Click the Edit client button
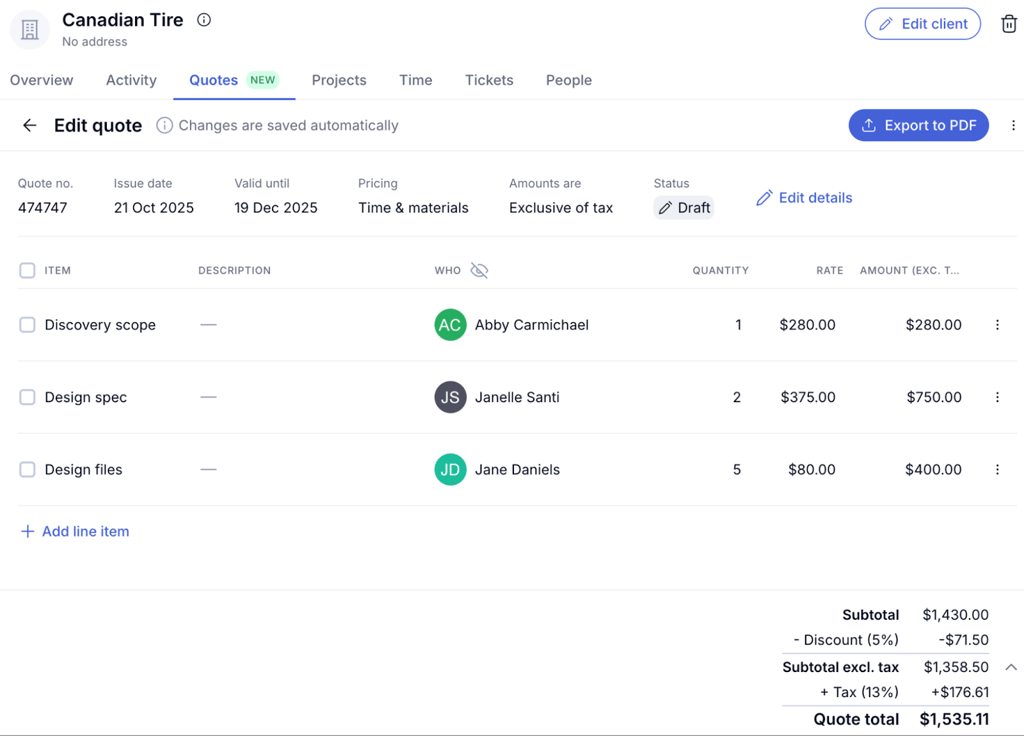1024x736 pixels. tap(922, 24)
